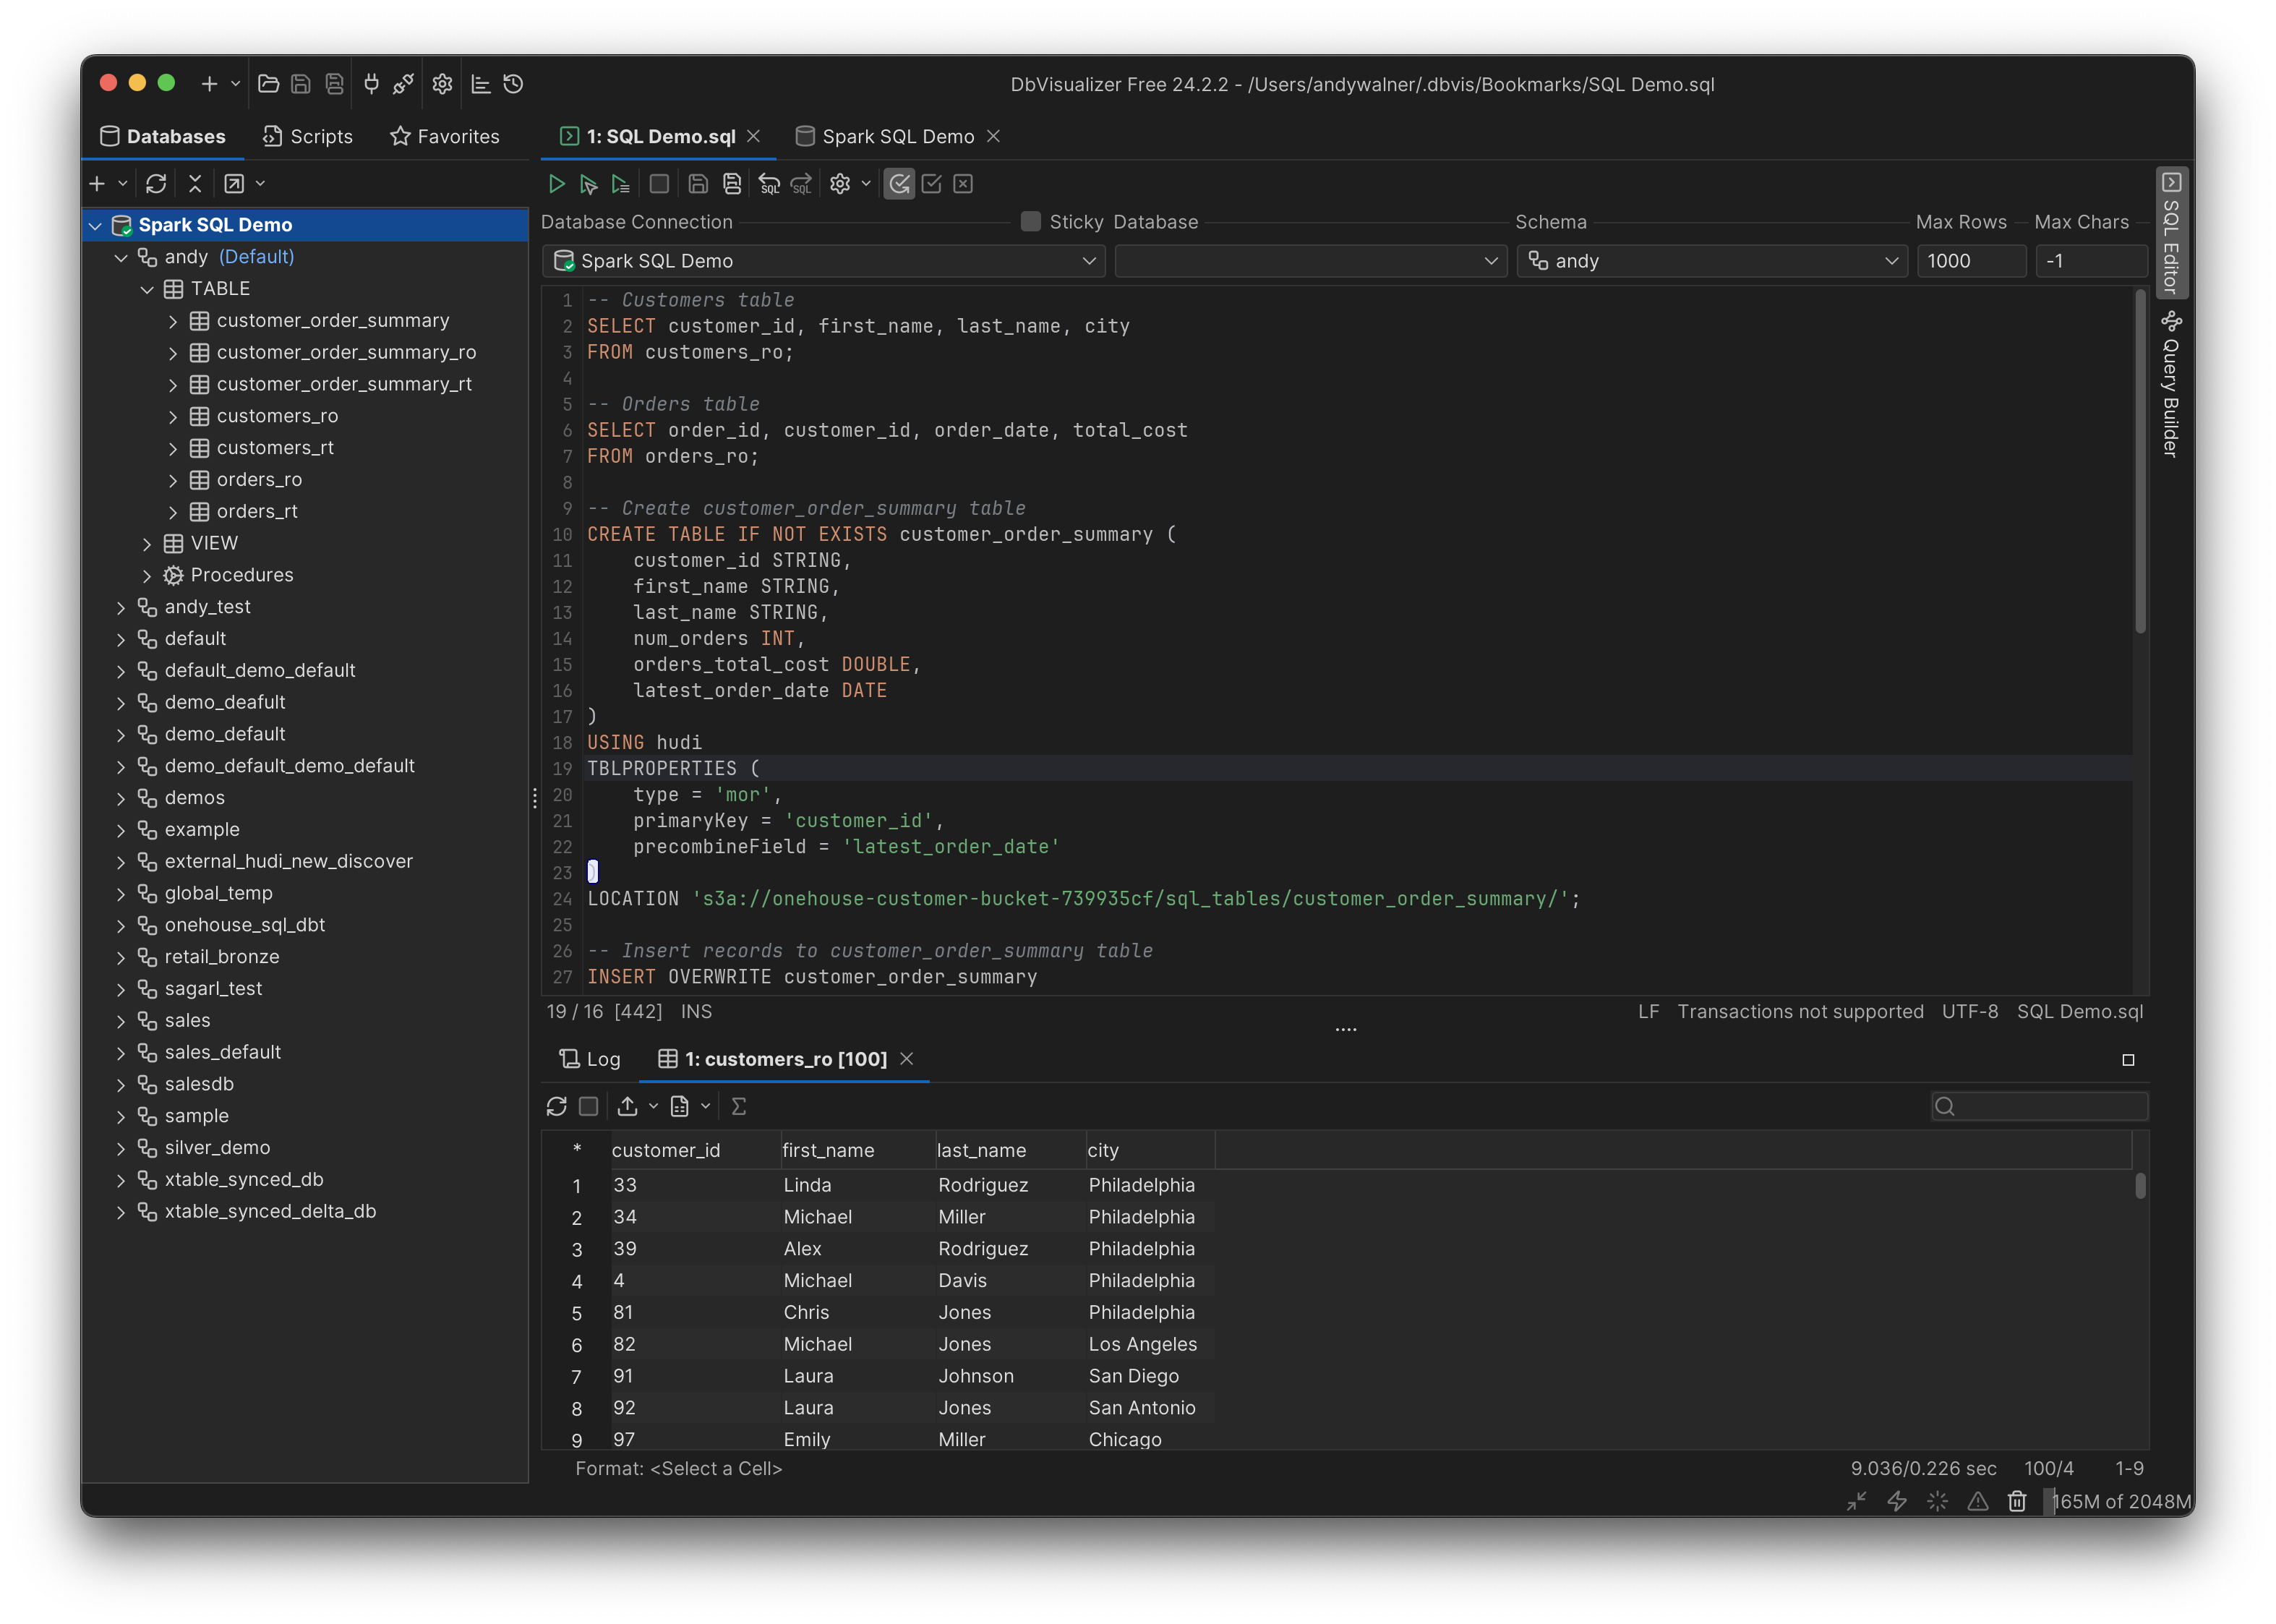
Task: Toggle the highlighted Auto Commit icon in the SQL editor toolbar
Action: 899,184
